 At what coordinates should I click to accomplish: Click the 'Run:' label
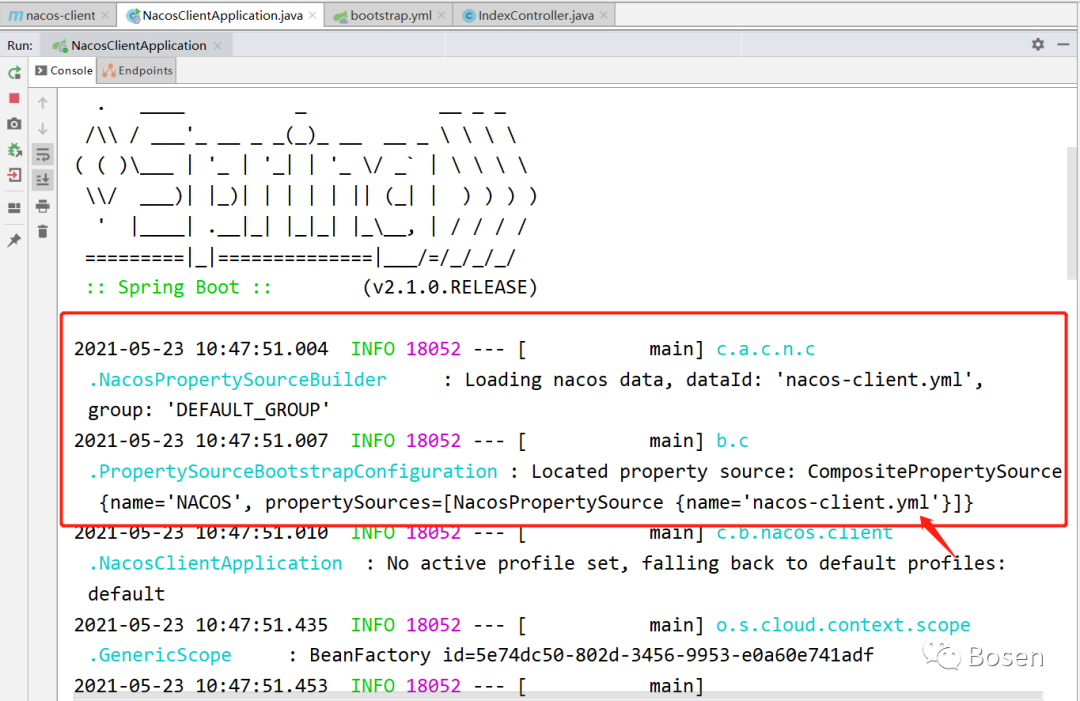click(x=20, y=45)
